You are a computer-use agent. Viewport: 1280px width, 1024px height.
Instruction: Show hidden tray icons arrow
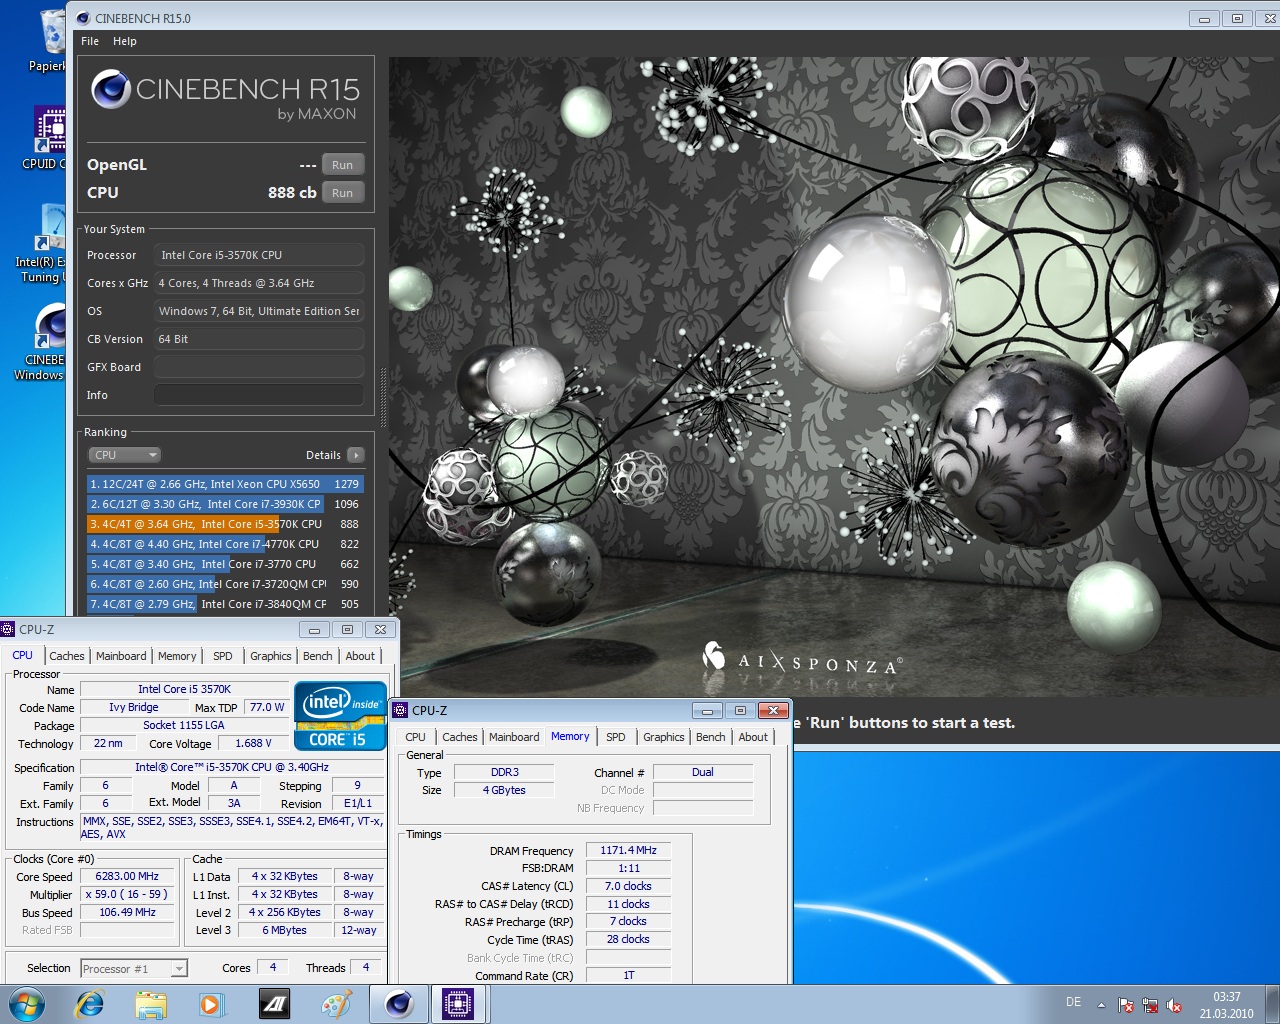(1101, 1004)
